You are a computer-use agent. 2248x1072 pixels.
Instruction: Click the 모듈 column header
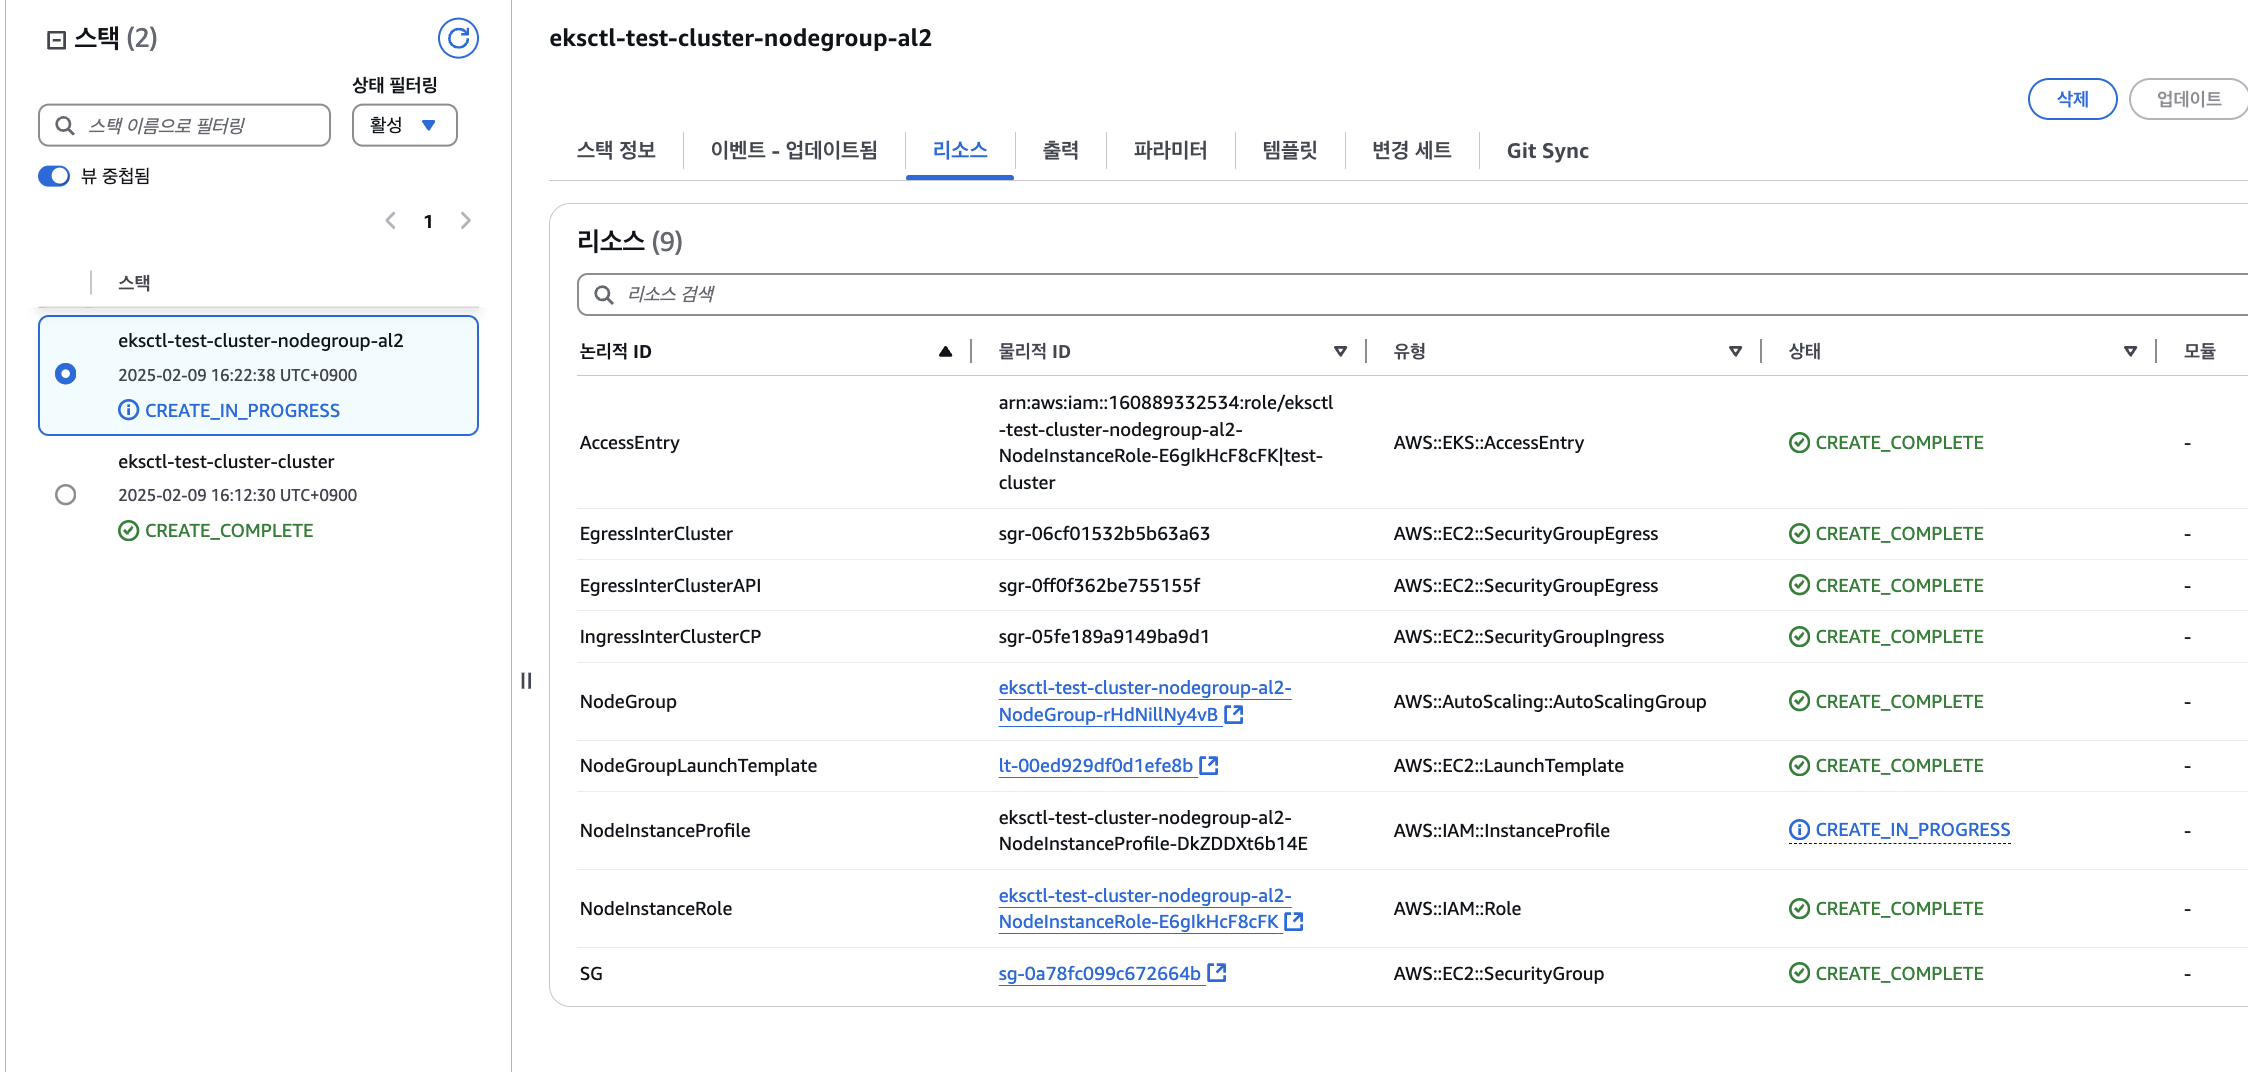(2199, 351)
